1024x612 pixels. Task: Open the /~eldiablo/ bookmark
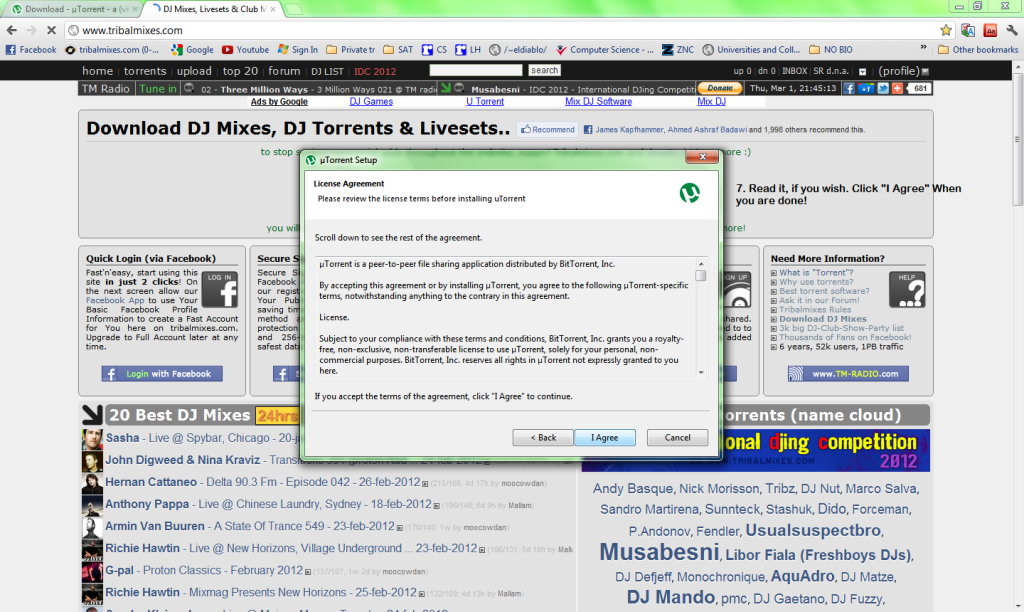click(518, 50)
